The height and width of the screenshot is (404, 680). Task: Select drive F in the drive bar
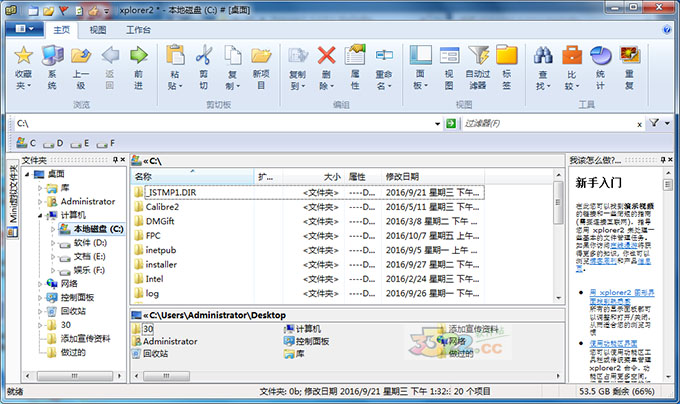(x=106, y=143)
